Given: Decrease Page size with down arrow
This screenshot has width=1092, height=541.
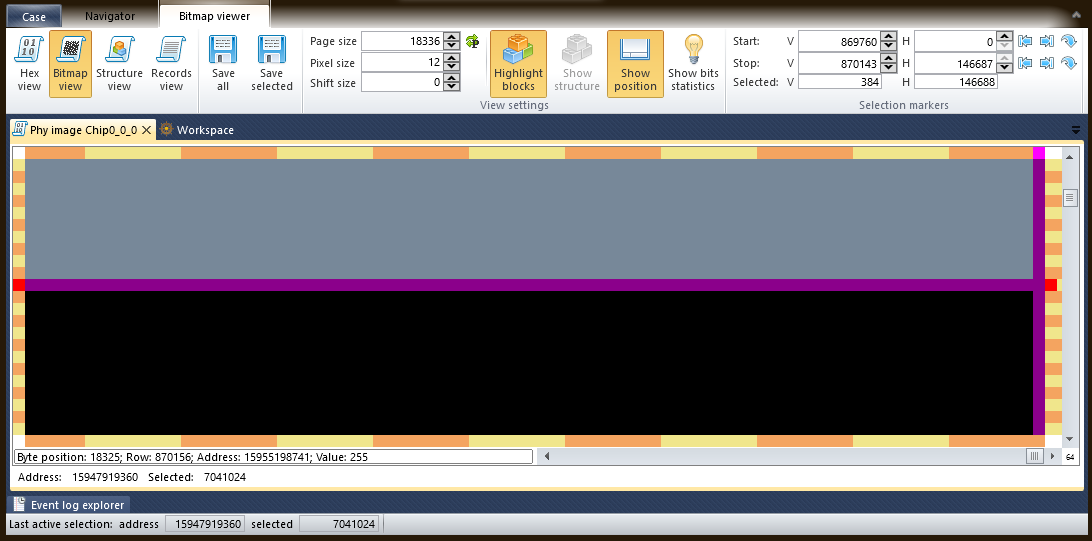Looking at the screenshot, I should (452, 46).
